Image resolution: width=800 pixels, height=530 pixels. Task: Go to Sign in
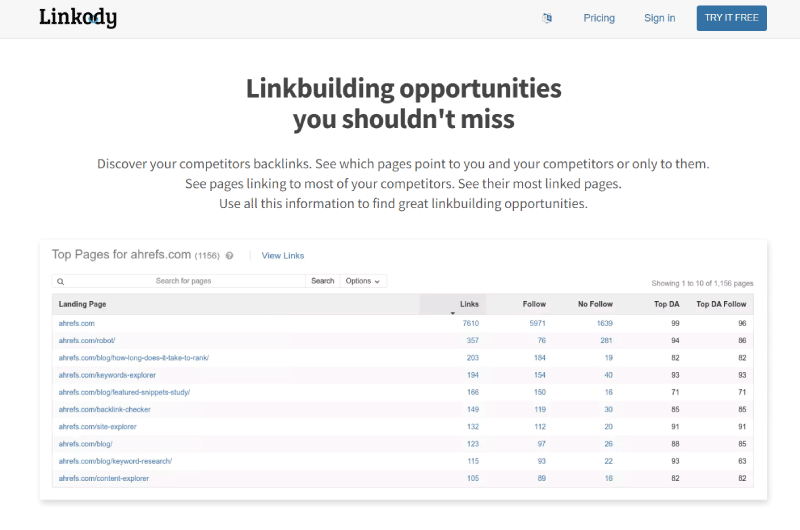tap(659, 18)
